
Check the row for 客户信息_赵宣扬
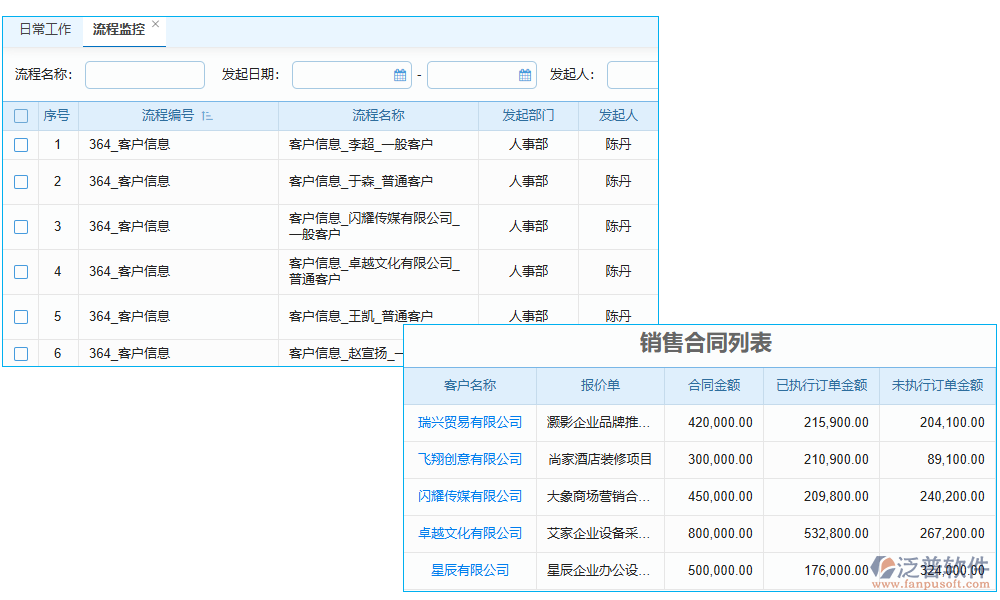(x=20, y=352)
